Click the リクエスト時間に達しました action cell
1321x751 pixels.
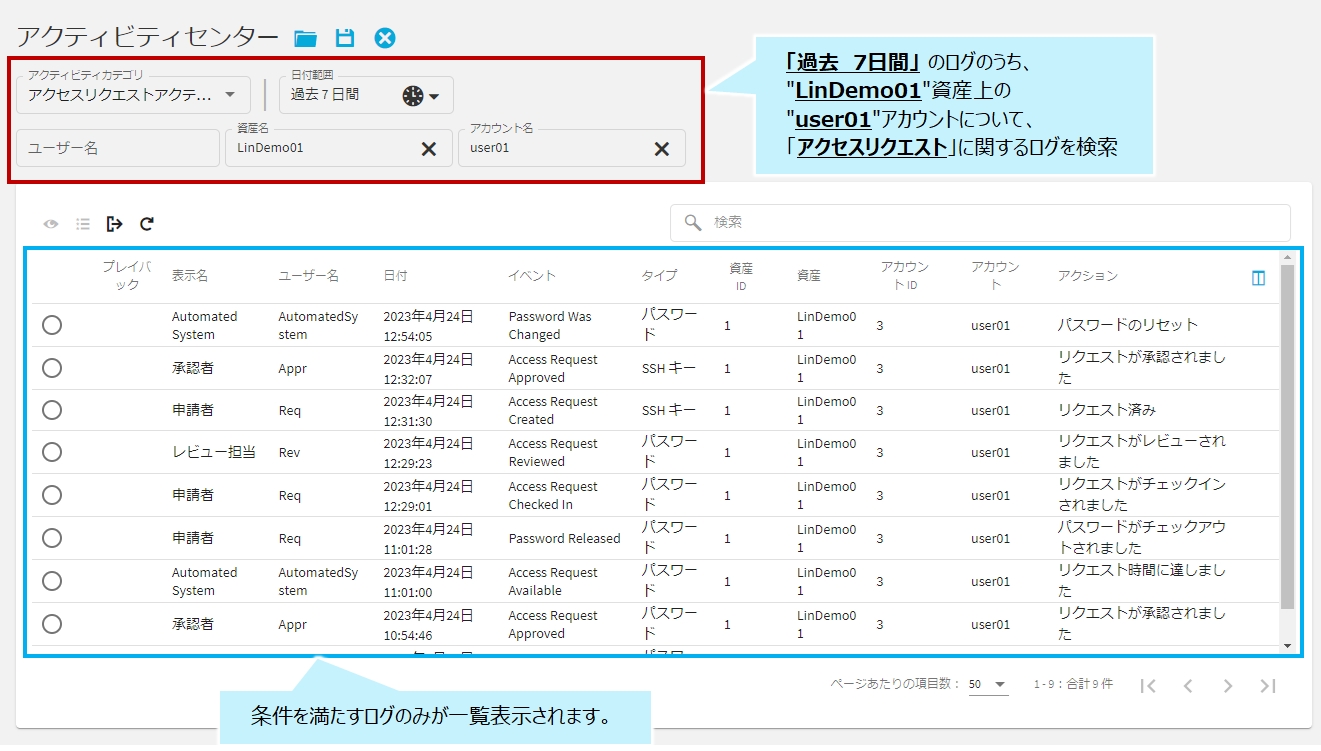coord(1142,581)
